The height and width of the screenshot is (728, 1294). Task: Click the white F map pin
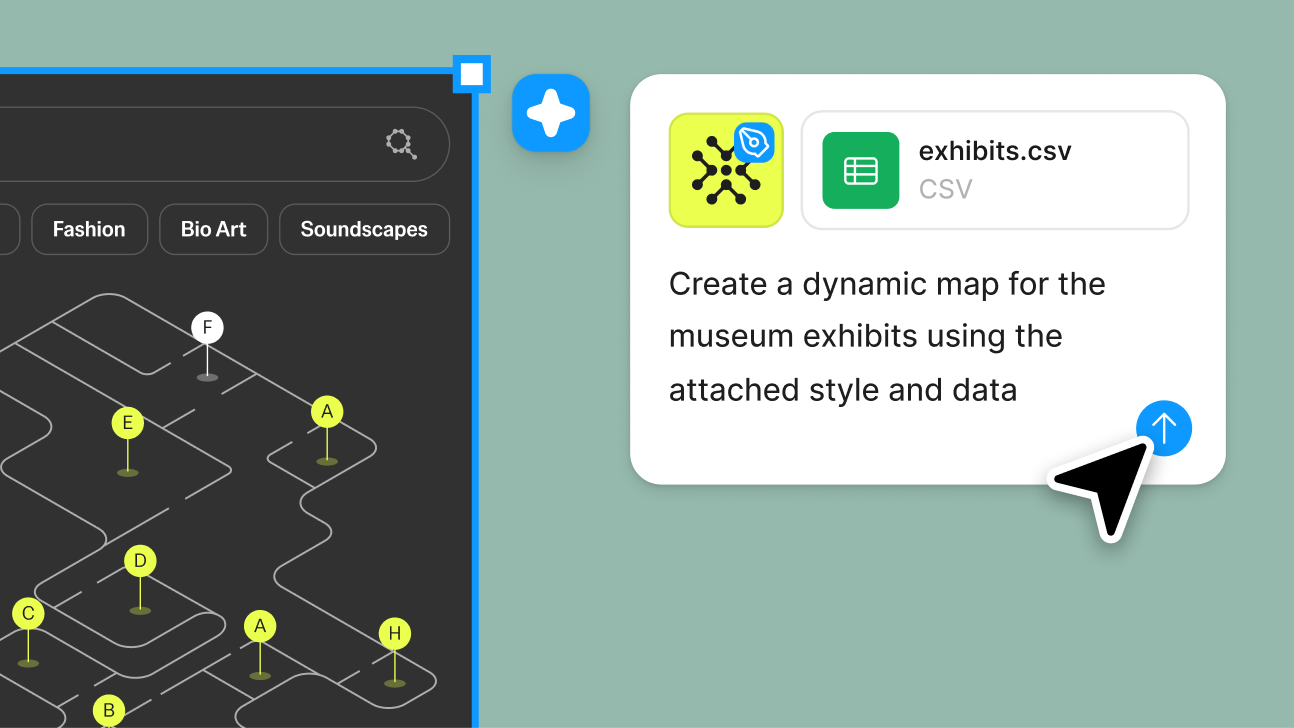(x=207, y=327)
